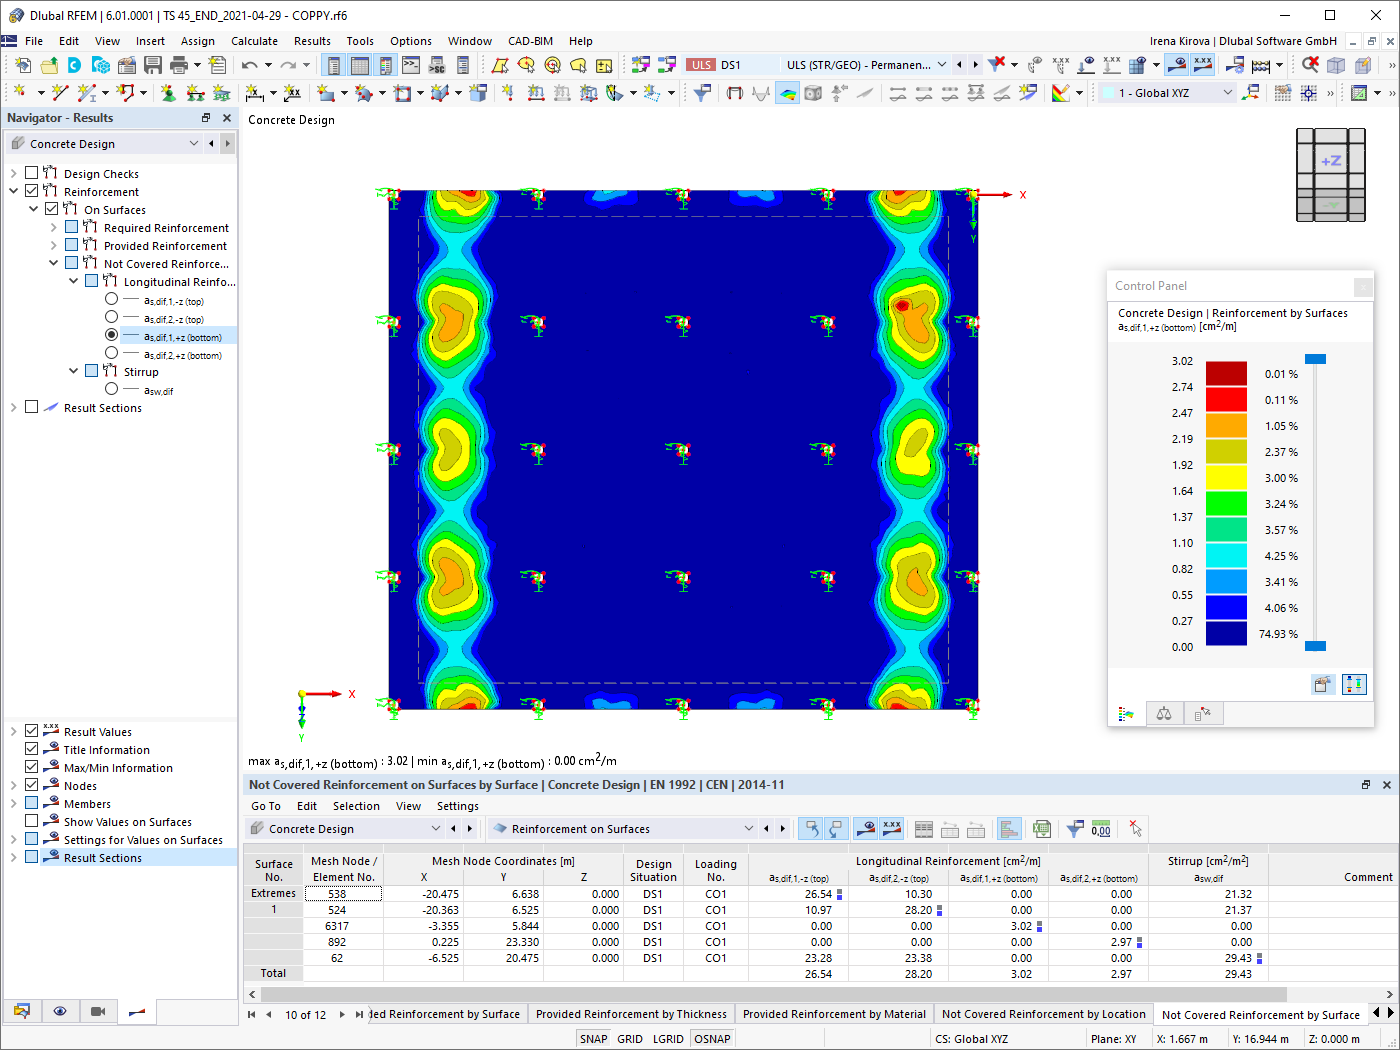Collapse the Stirrup tree node

pyautogui.click(x=74, y=371)
